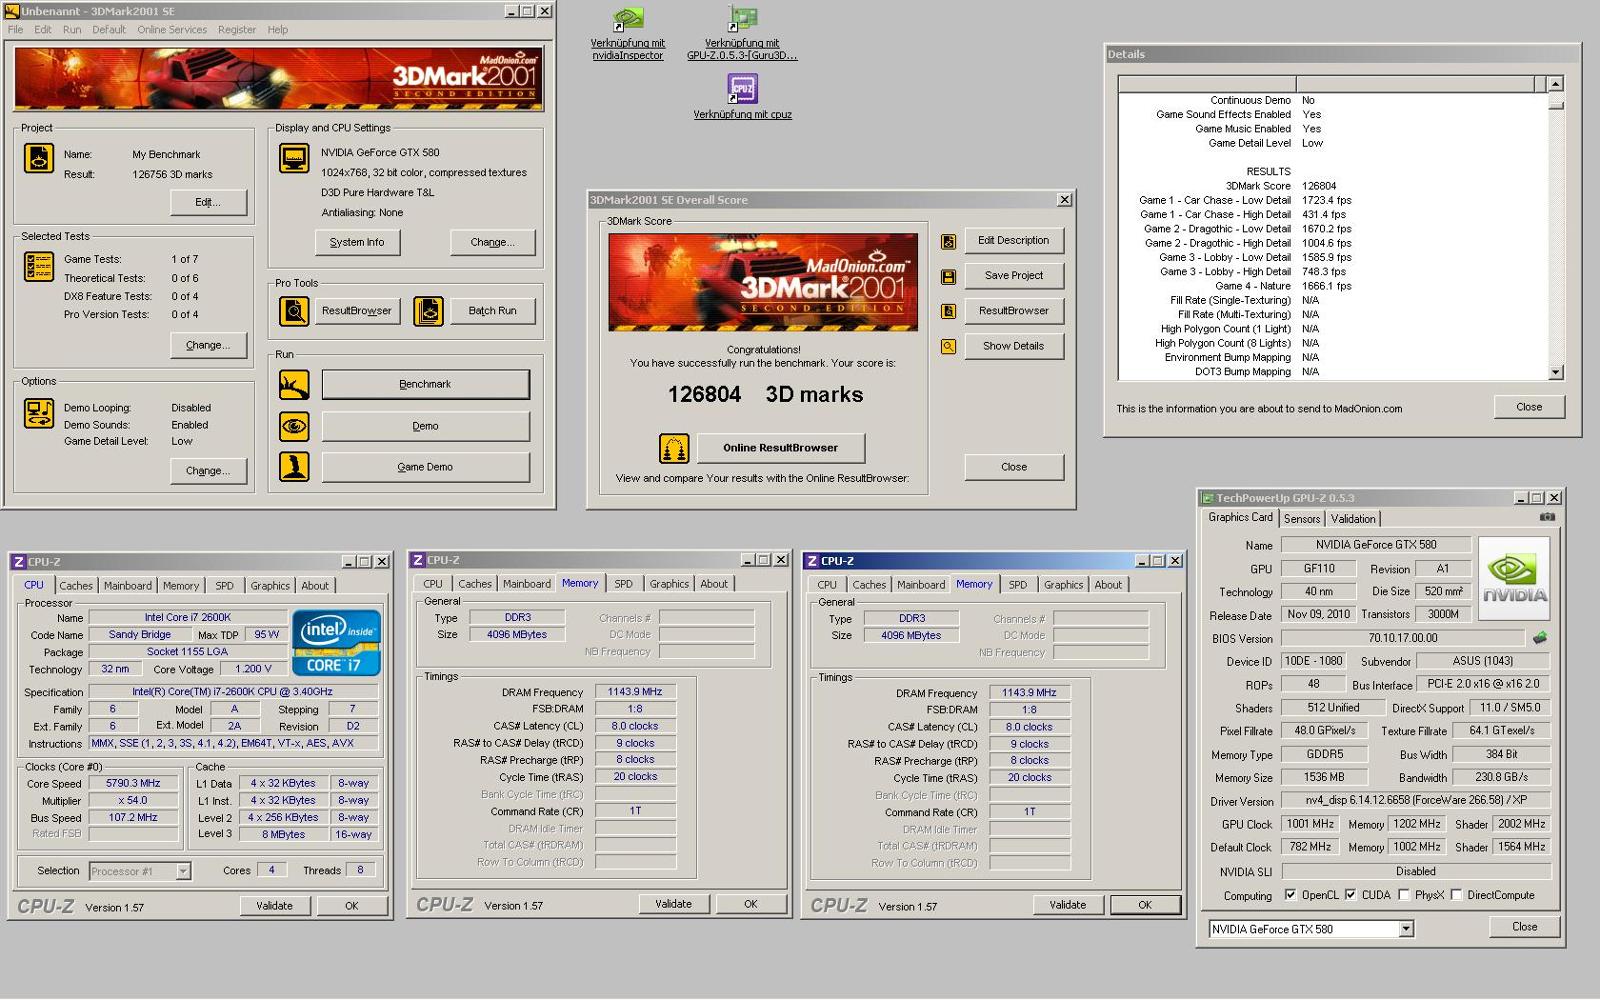Click the Save Project button
This screenshot has height=1000, width=1600.
pos(1013,276)
